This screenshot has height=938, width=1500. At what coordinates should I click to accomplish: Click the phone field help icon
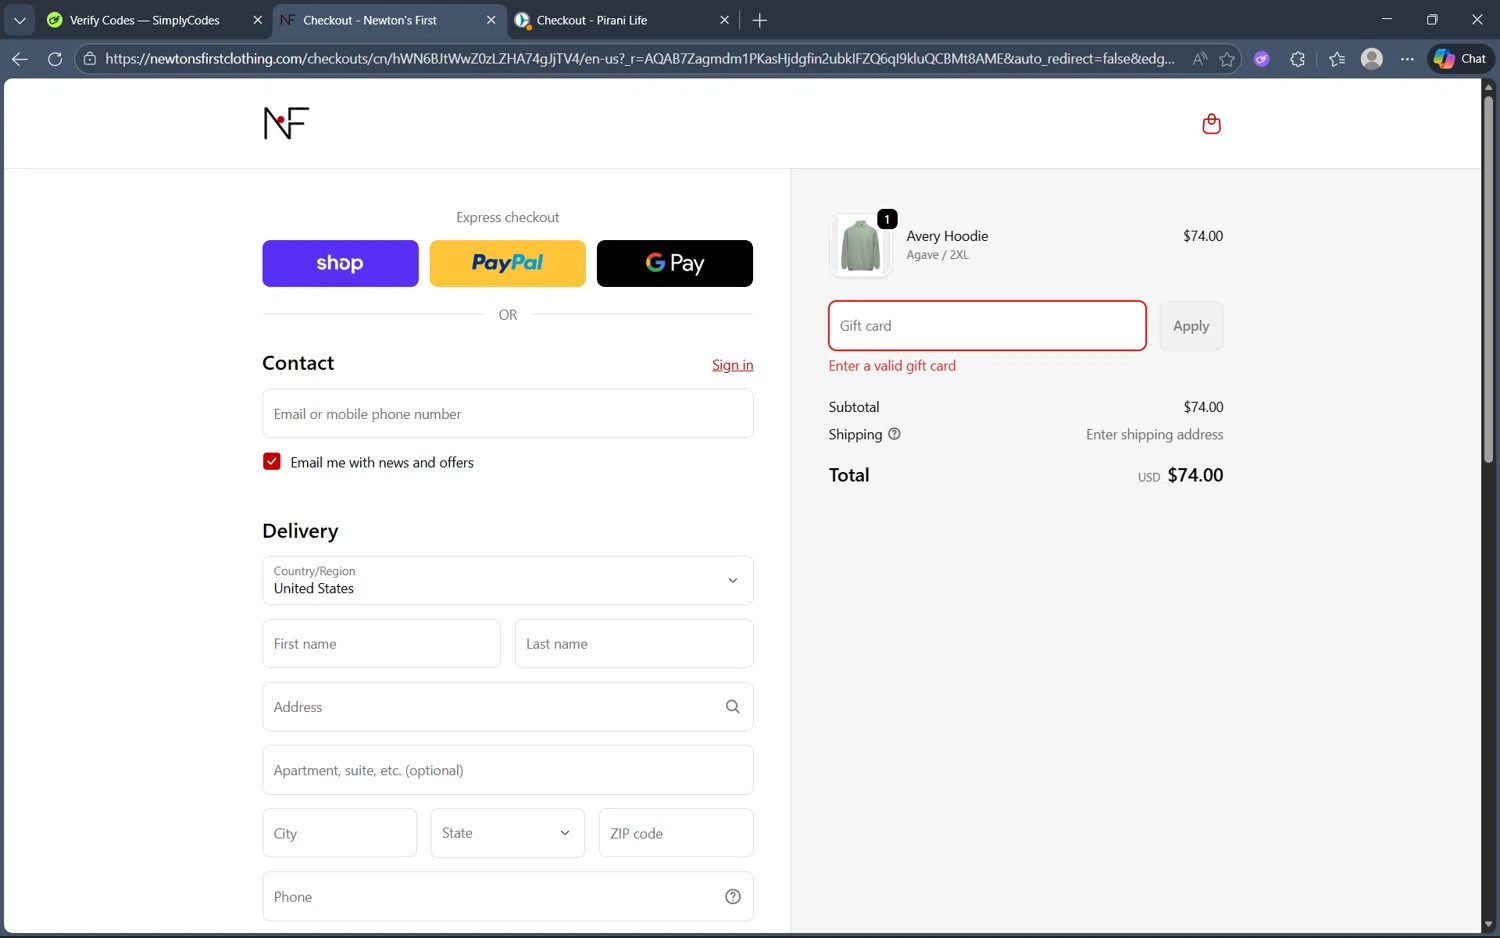[x=732, y=897]
